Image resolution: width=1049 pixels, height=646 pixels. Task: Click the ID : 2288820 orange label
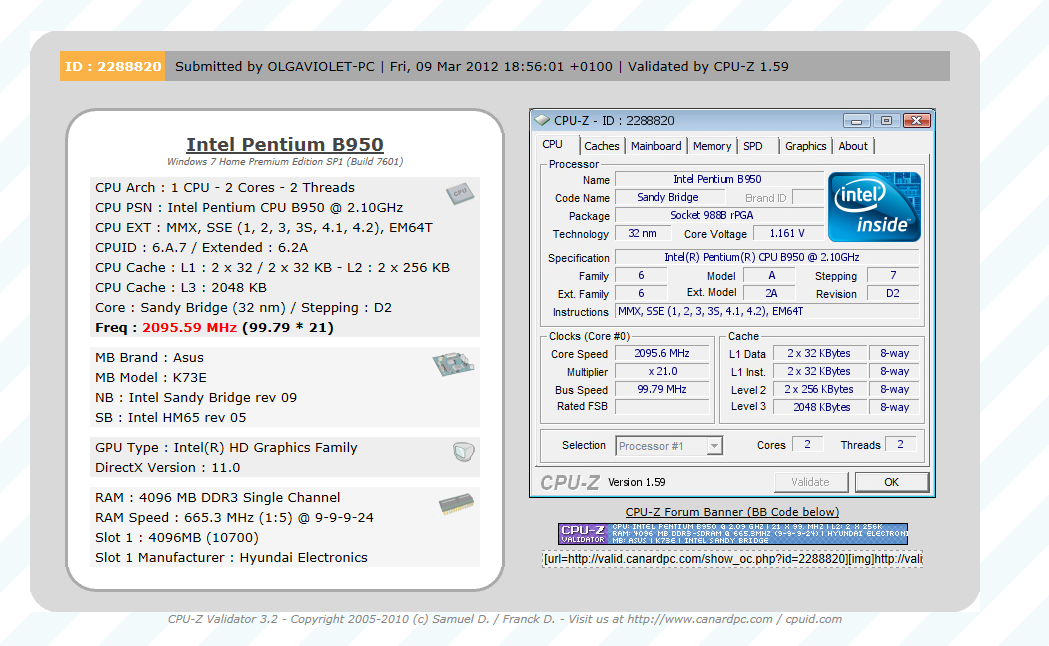[112, 66]
